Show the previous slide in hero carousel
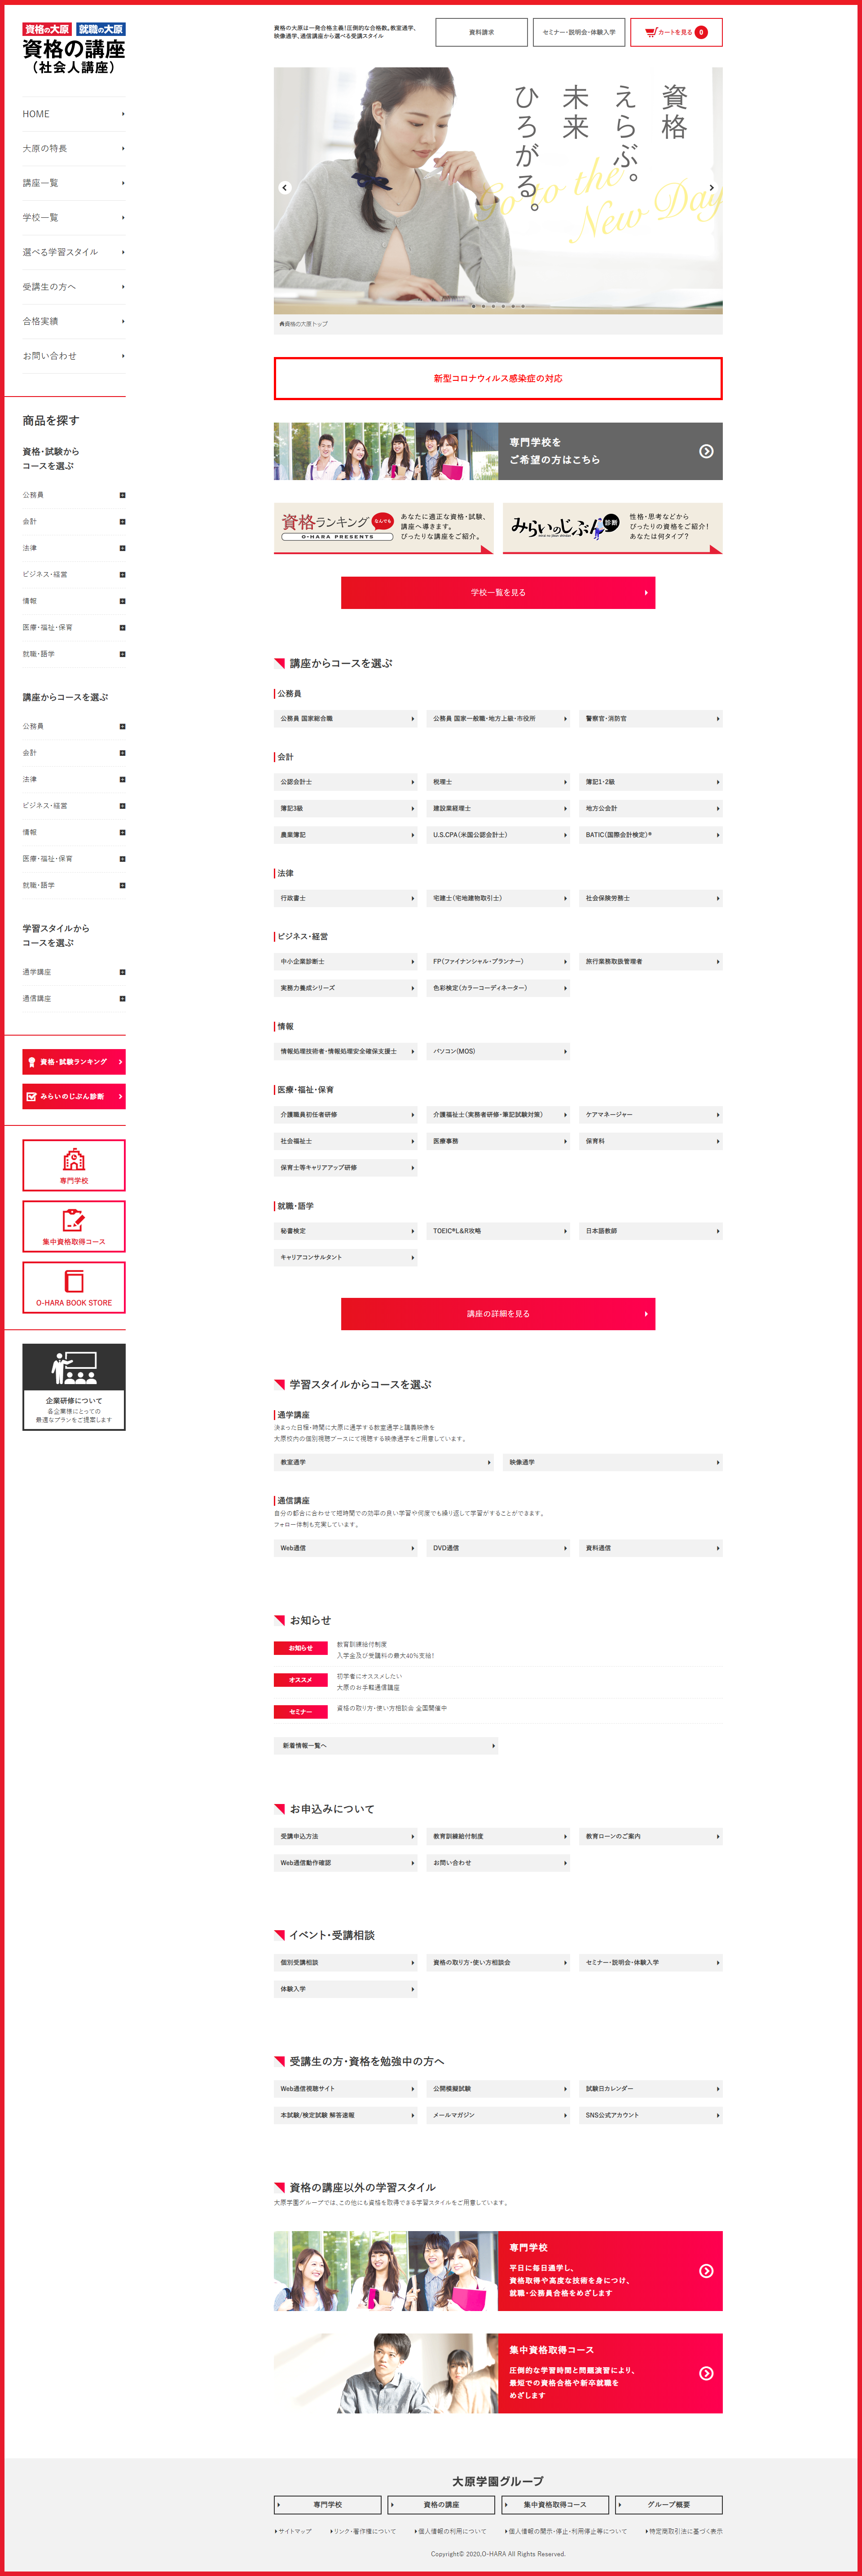This screenshot has height=2576, width=862. click(284, 187)
